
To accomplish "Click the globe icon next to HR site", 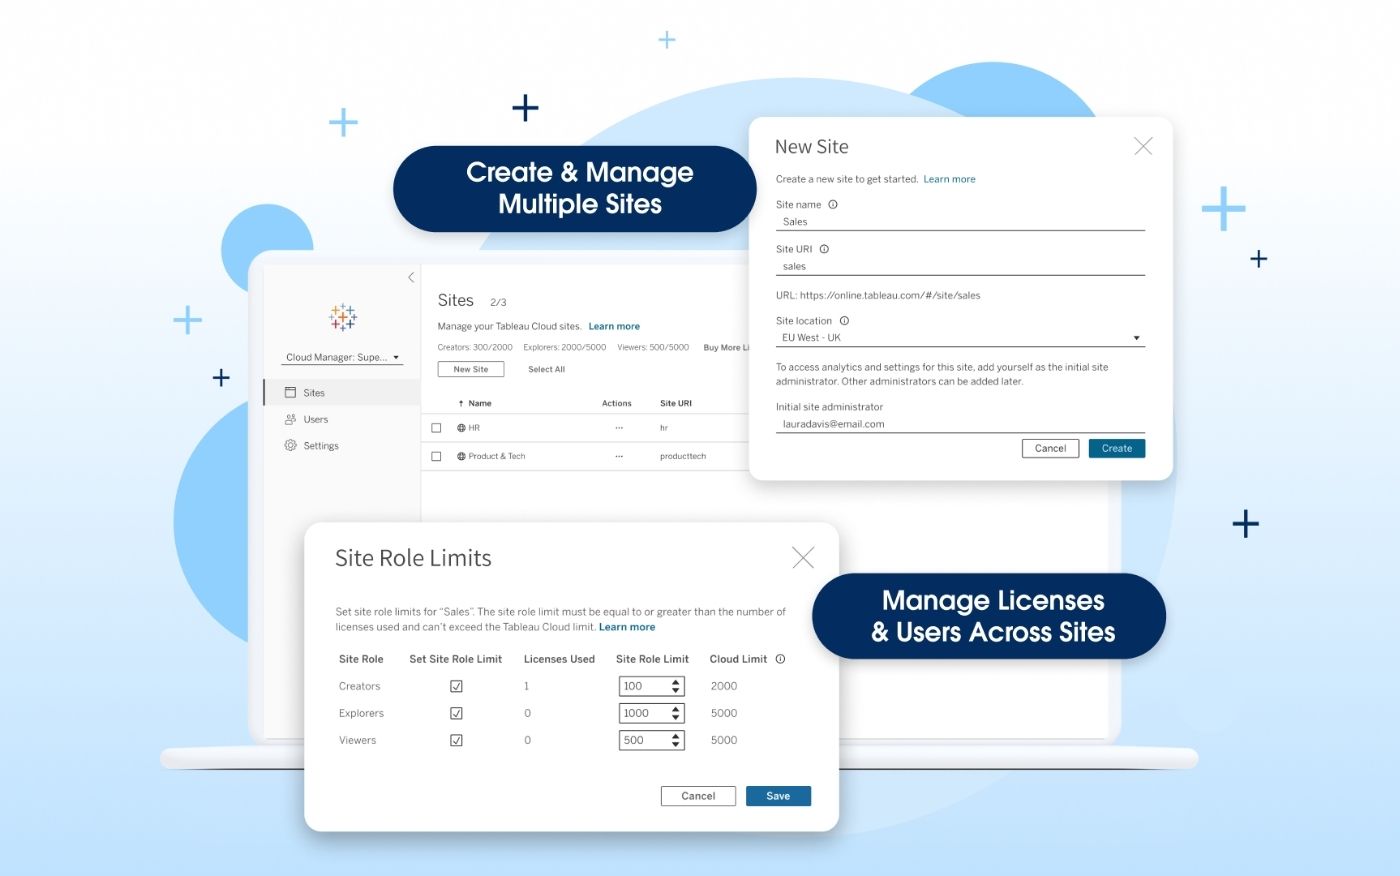I will coord(460,427).
